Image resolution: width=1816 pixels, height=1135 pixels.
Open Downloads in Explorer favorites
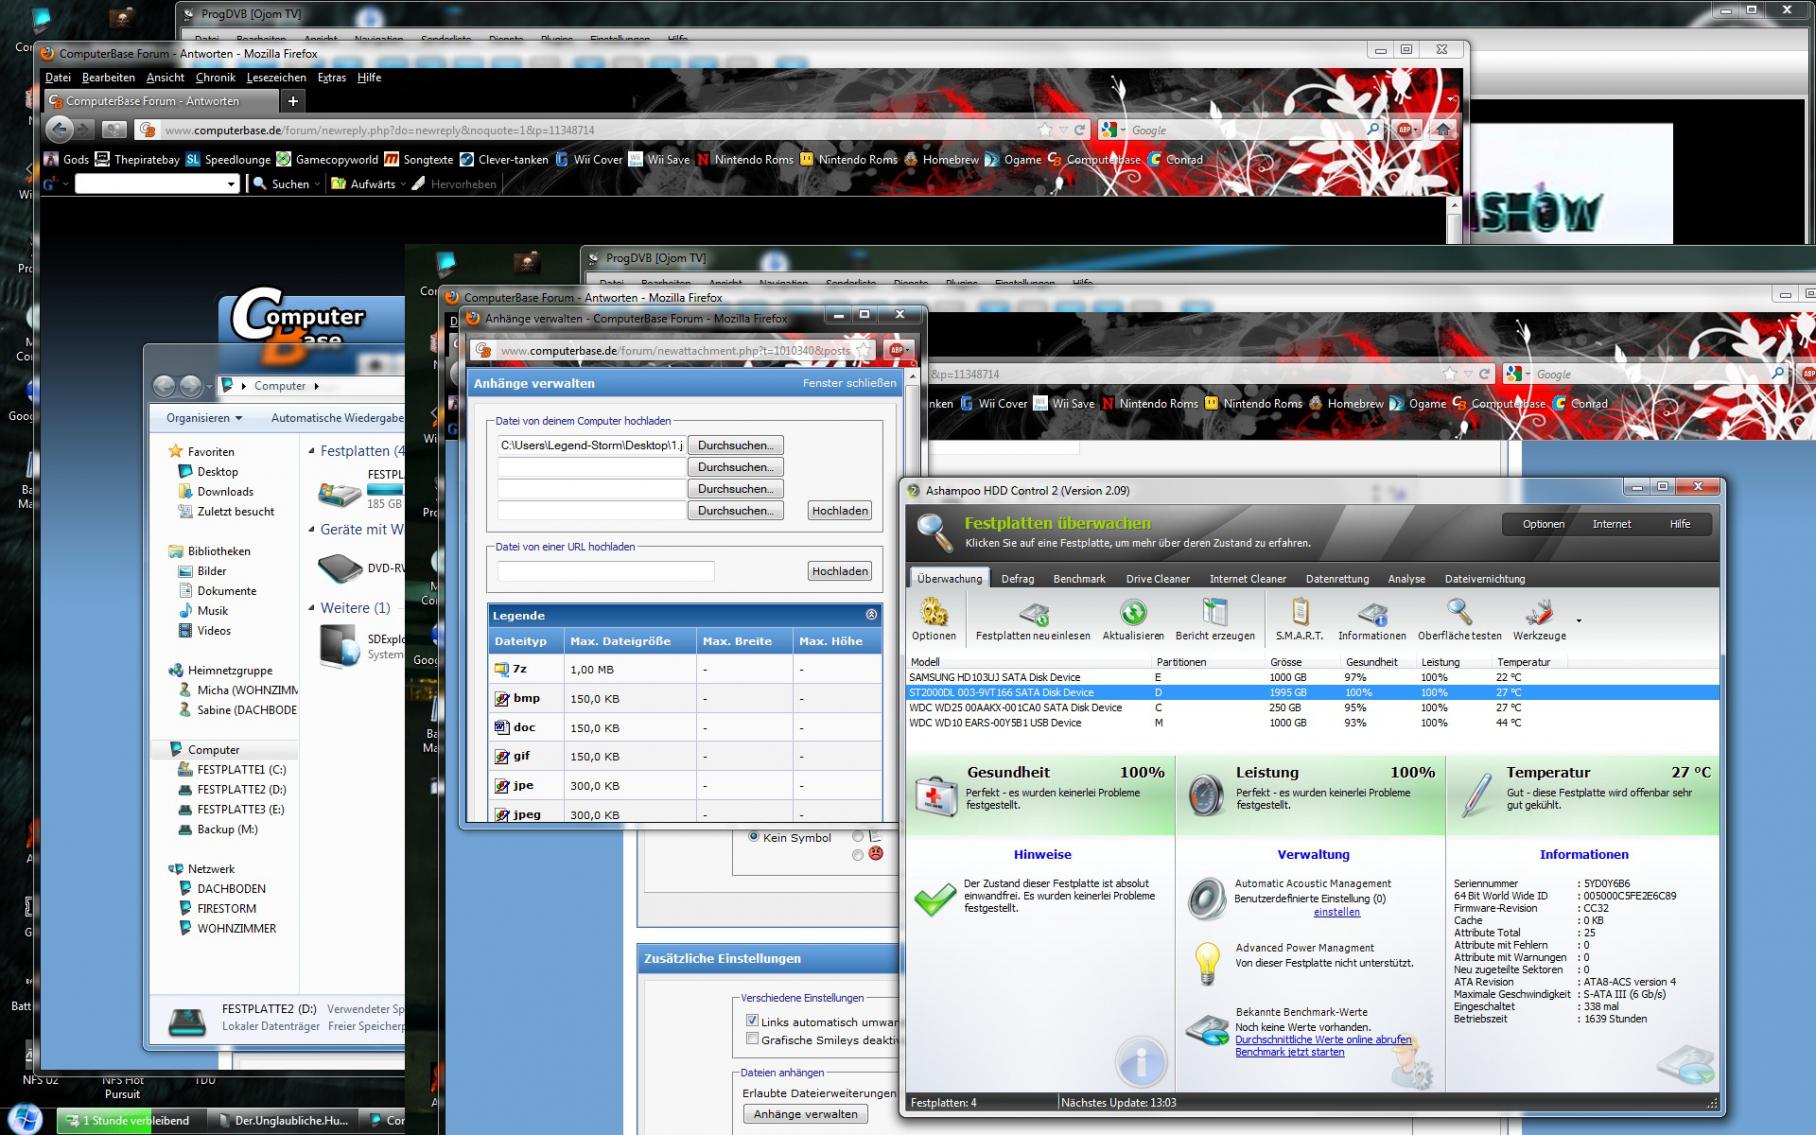click(225, 491)
